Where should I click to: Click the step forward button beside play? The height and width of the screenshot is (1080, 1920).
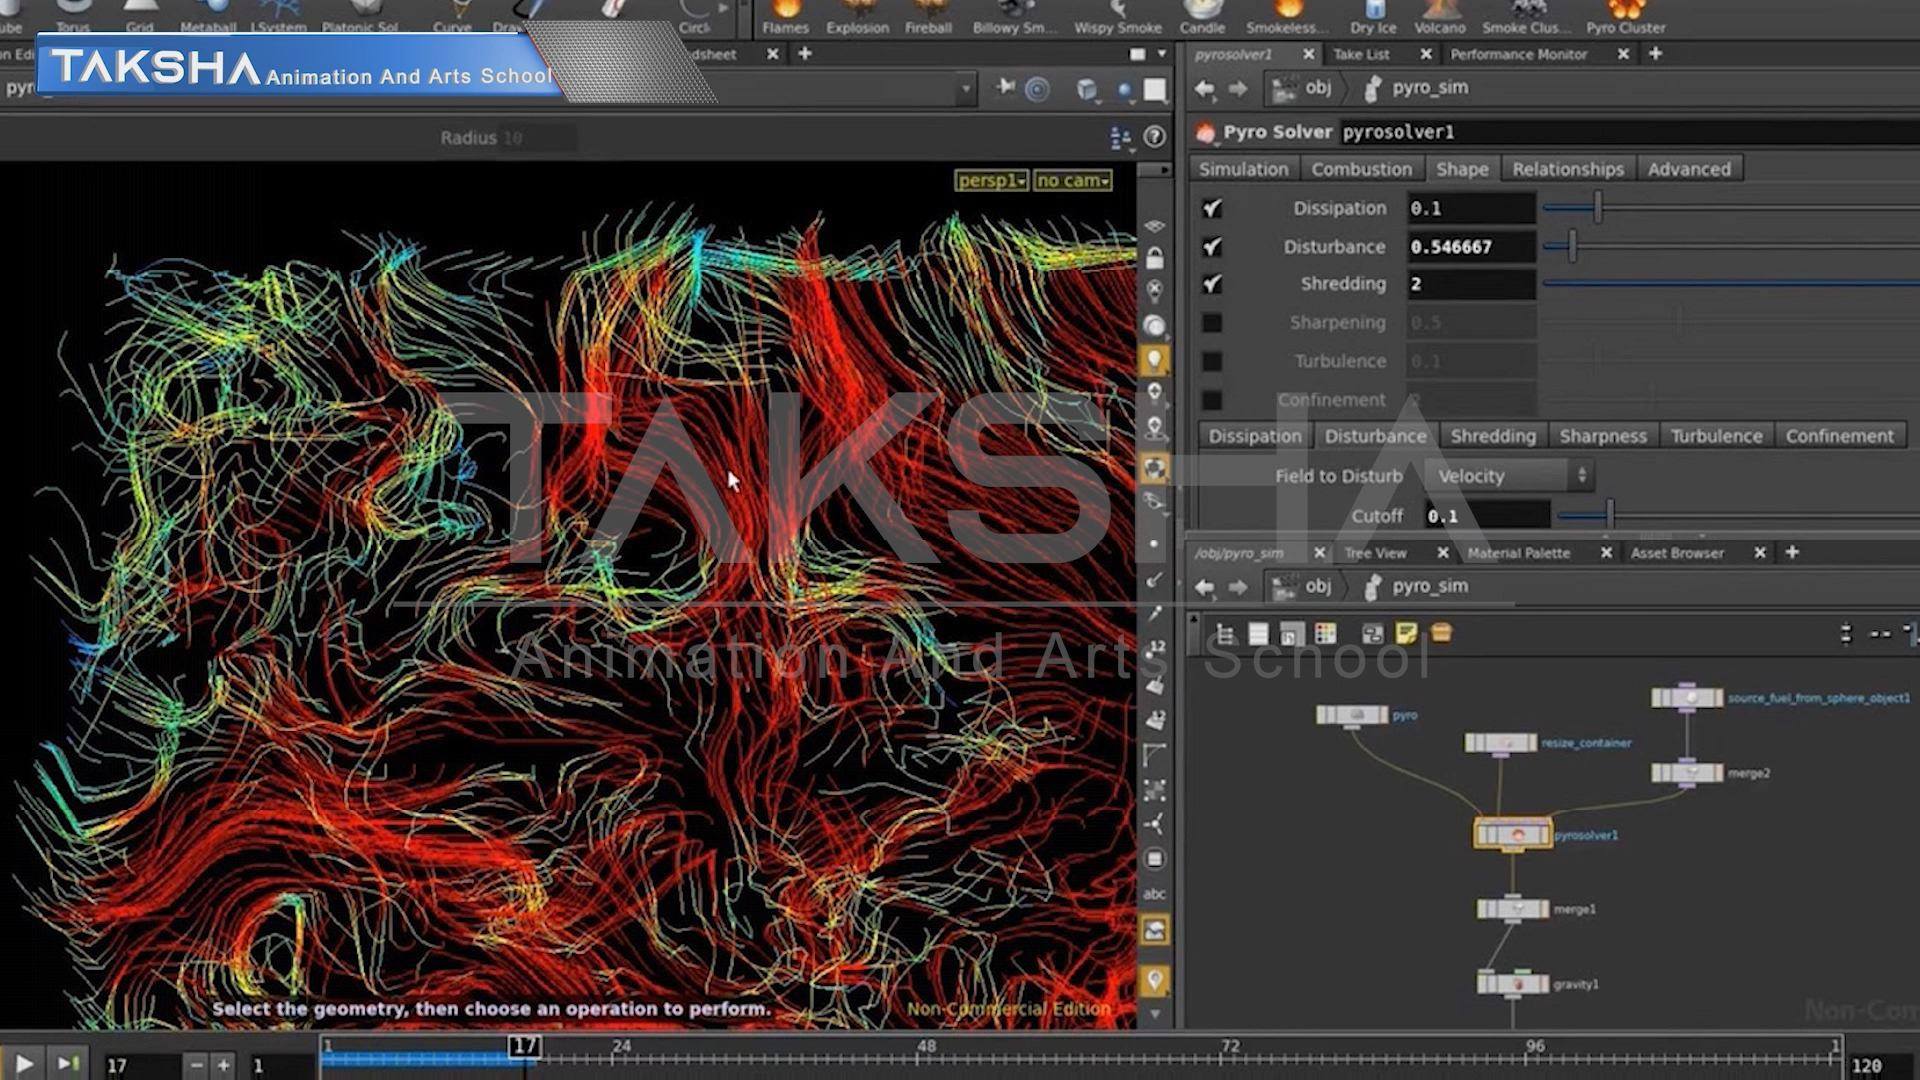pyautogui.click(x=67, y=1064)
